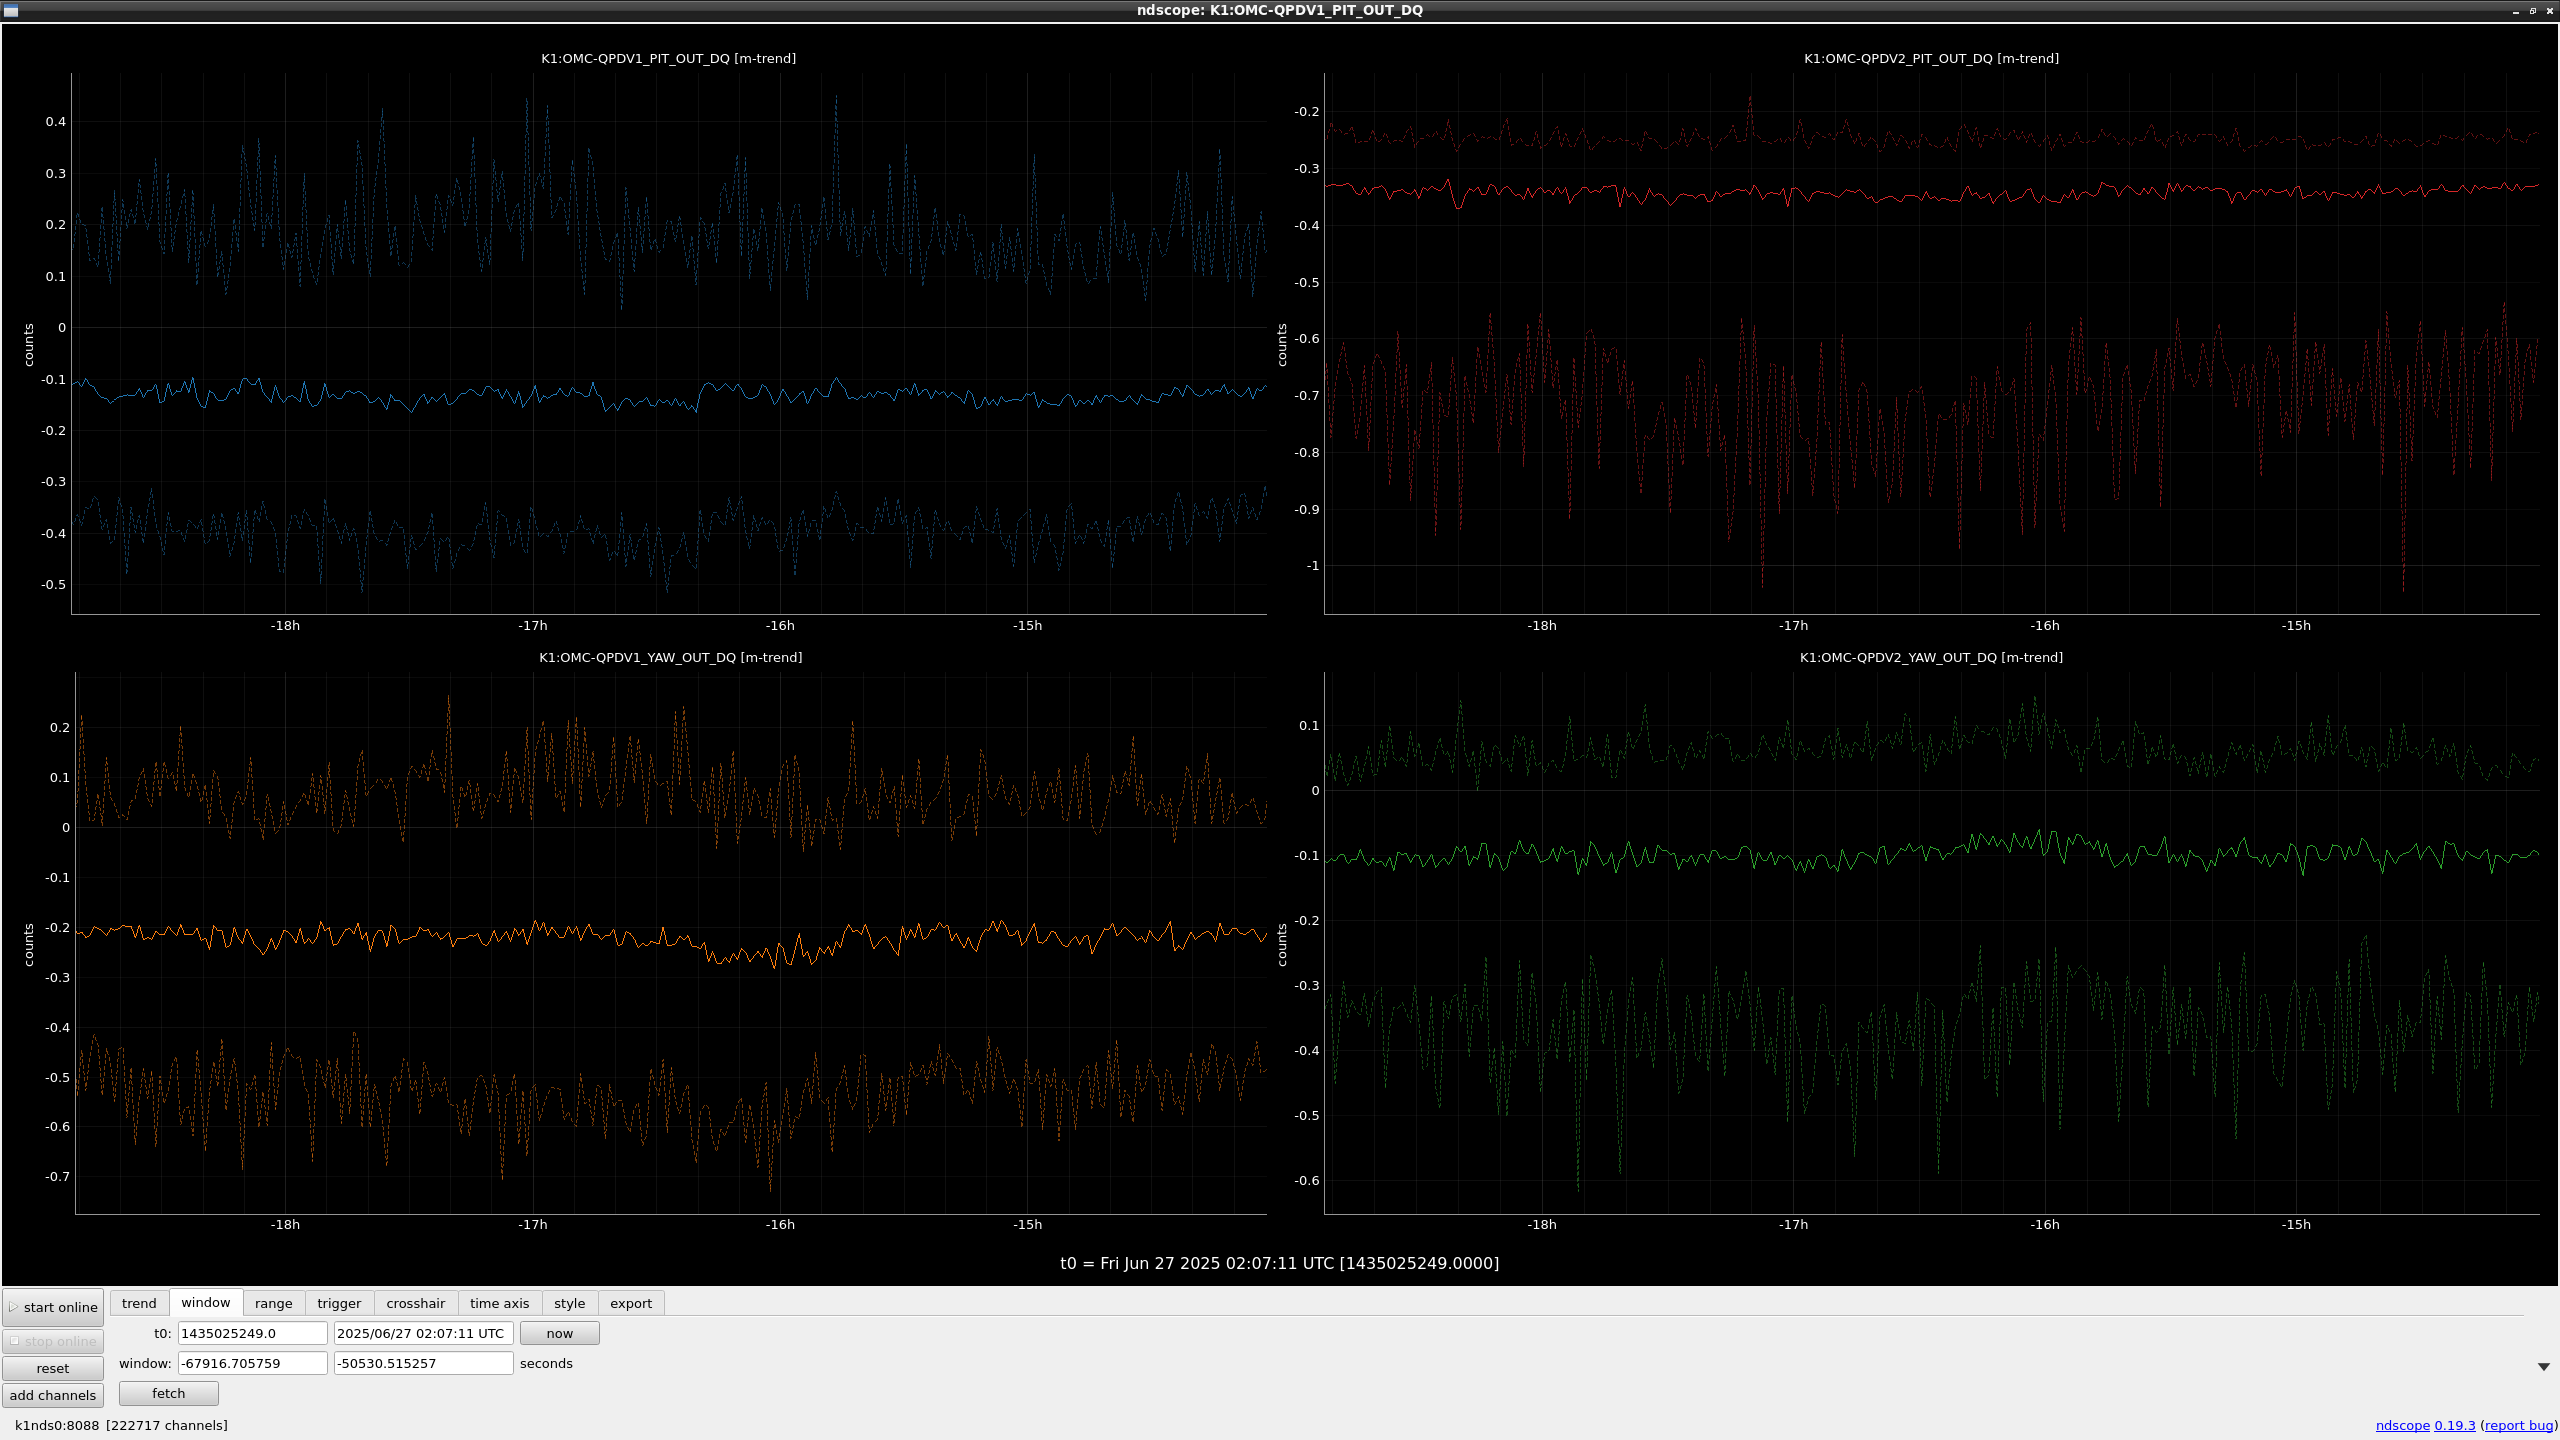Switch to the trend tab
The height and width of the screenshot is (1440, 2560).
(139, 1303)
